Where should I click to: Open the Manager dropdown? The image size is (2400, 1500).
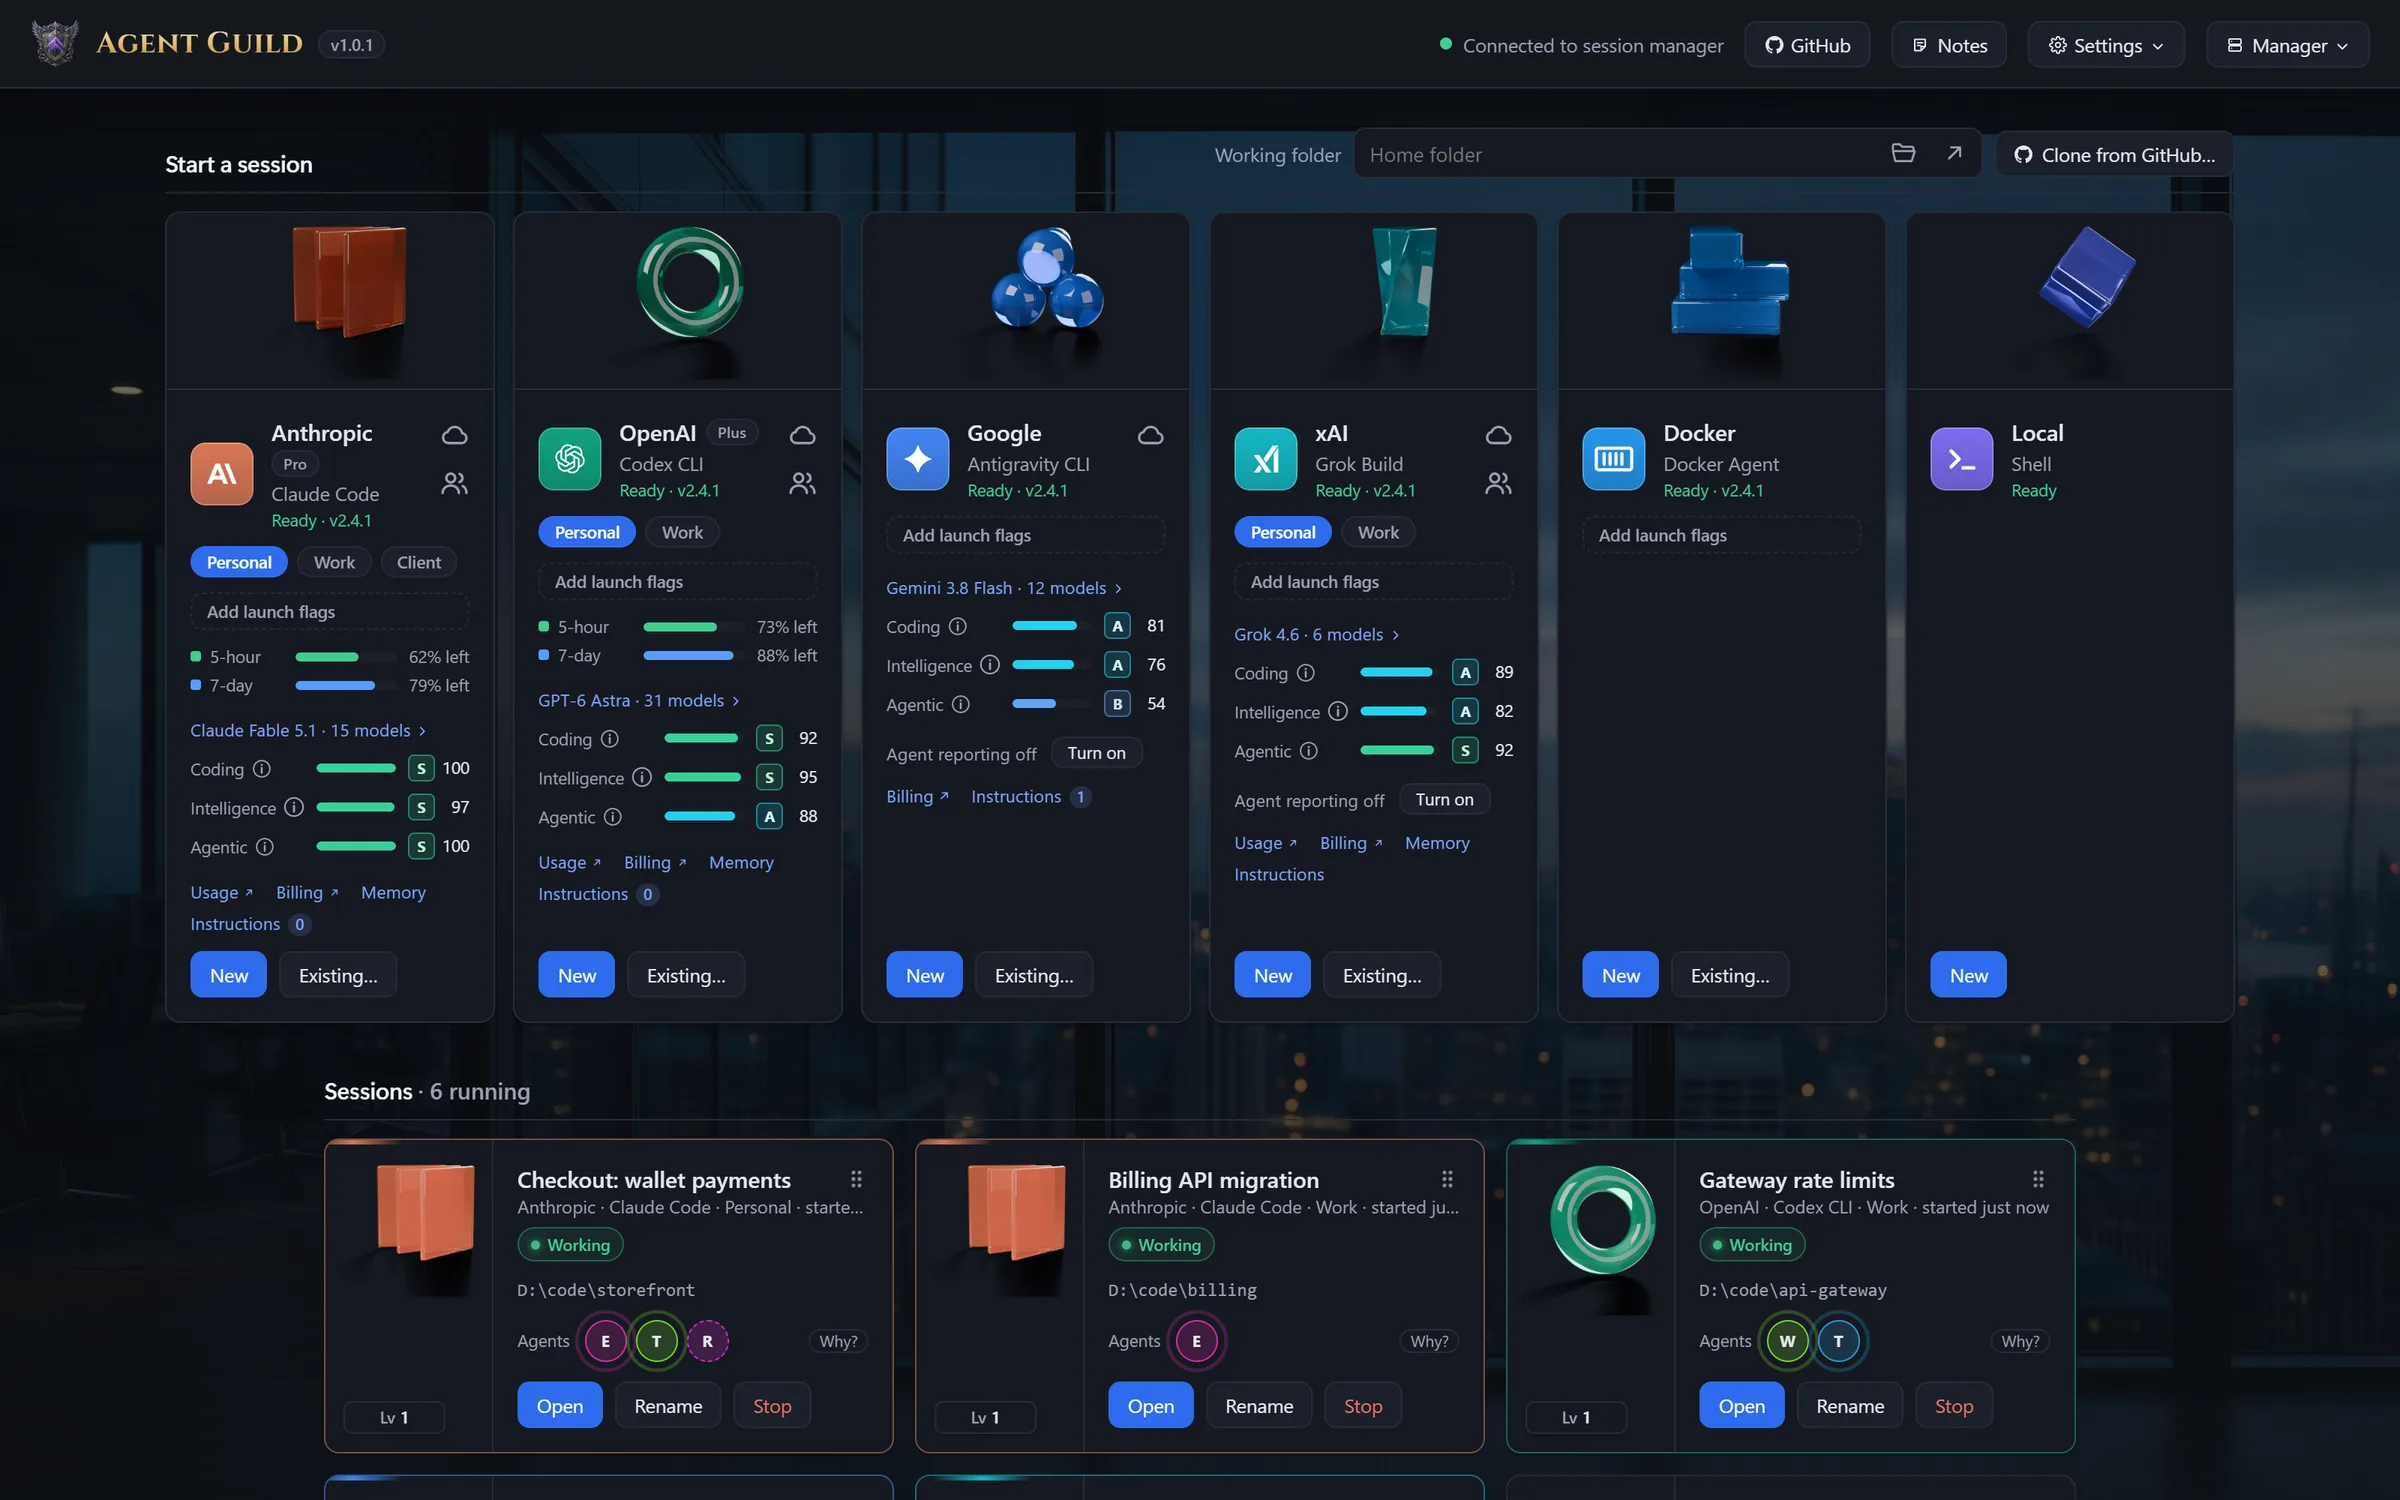[x=2287, y=45]
